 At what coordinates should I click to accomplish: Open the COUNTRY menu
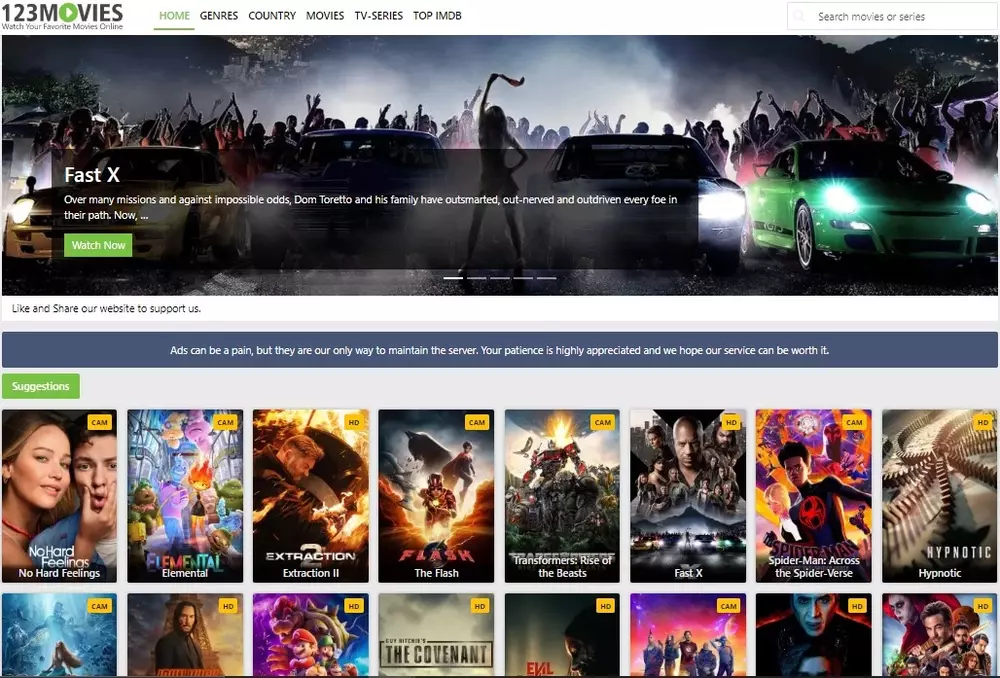pos(272,15)
